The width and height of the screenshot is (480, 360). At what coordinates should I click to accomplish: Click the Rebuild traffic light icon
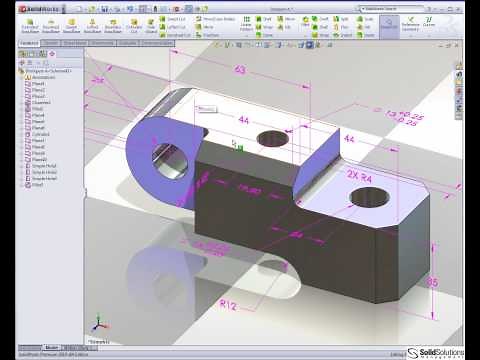[x=155, y=9]
